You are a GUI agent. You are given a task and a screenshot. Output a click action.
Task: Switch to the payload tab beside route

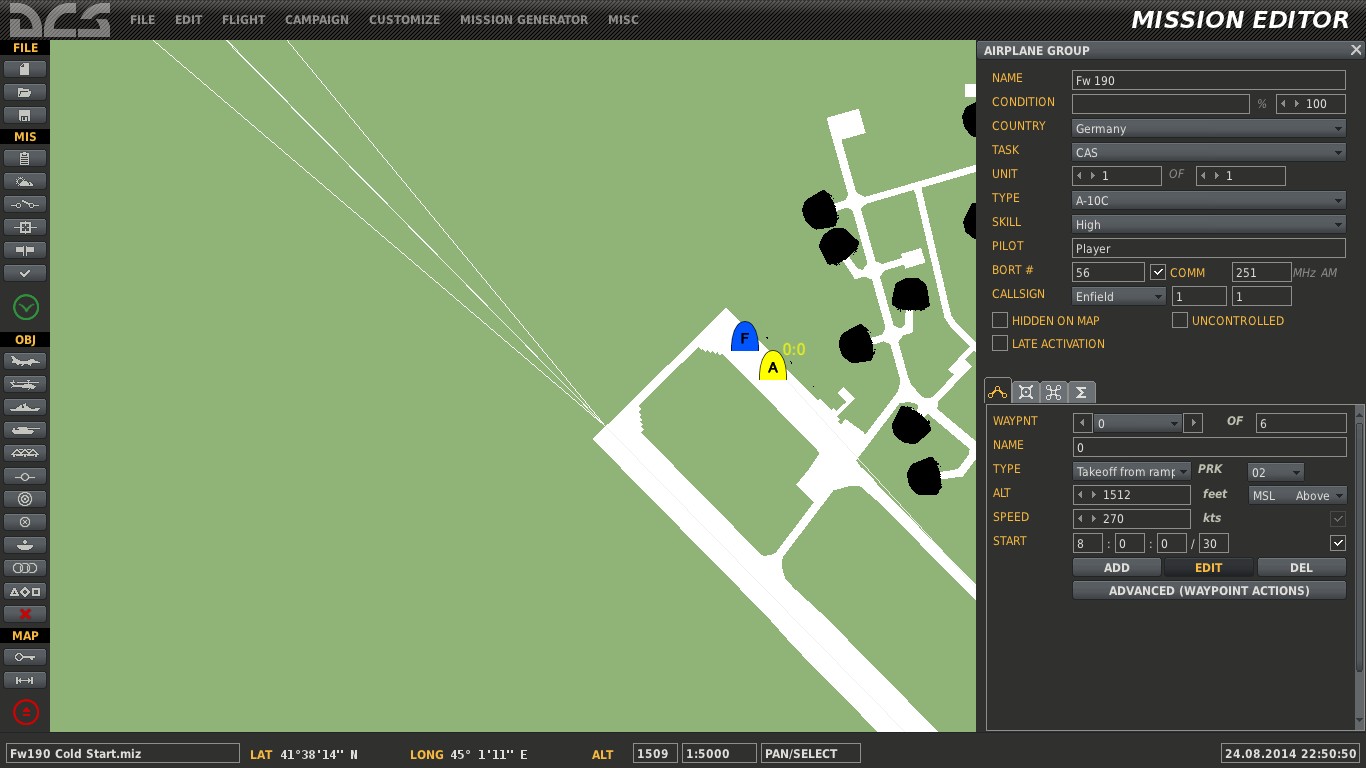point(1026,392)
